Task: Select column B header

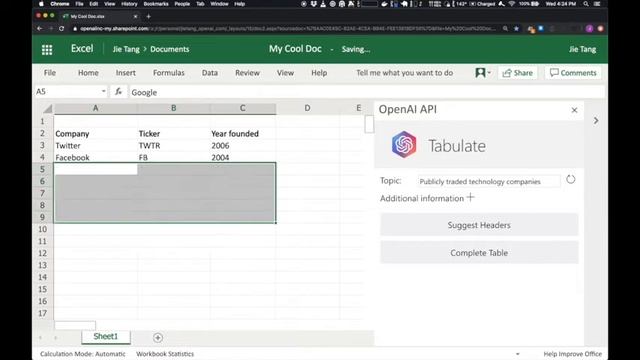Action: (x=173, y=108)
